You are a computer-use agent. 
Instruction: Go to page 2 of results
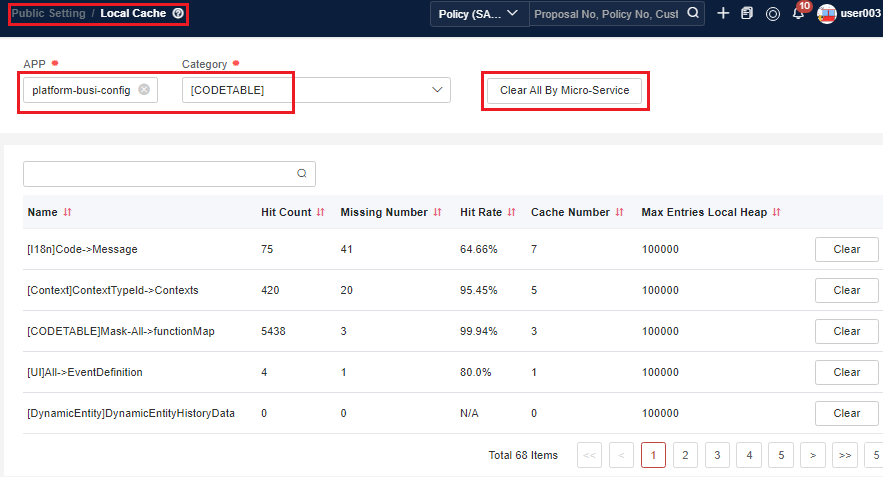[x=685, y=455]
